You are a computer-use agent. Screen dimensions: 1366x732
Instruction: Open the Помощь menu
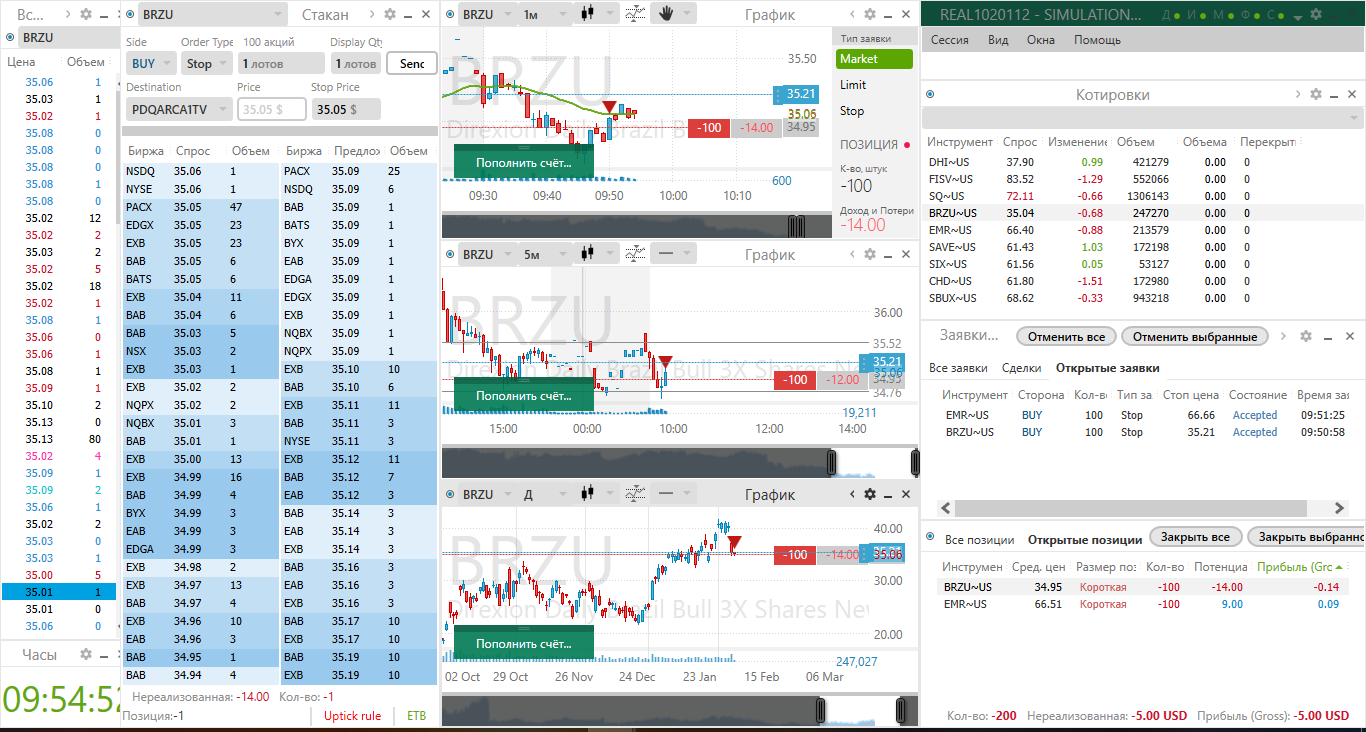pos(1097,40)
